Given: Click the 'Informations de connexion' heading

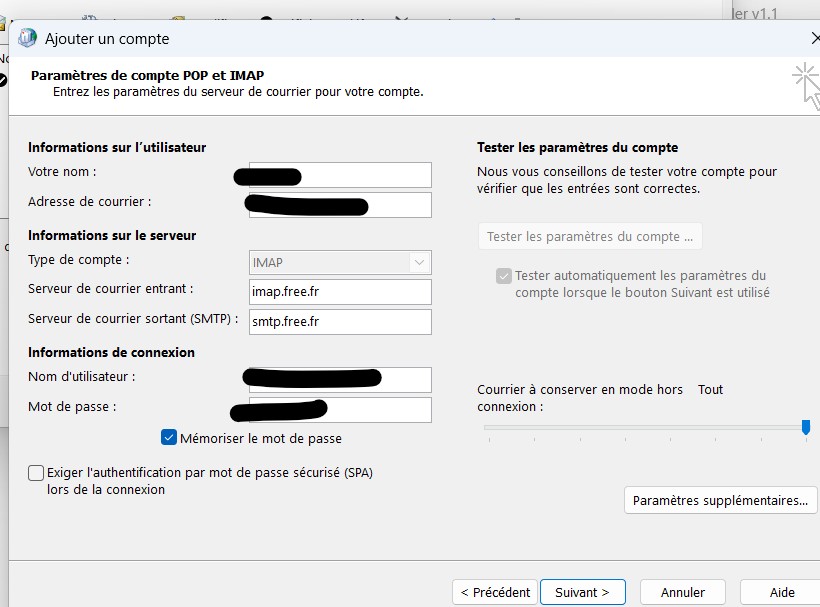Looking at the screenshot, I should point(111,352).
